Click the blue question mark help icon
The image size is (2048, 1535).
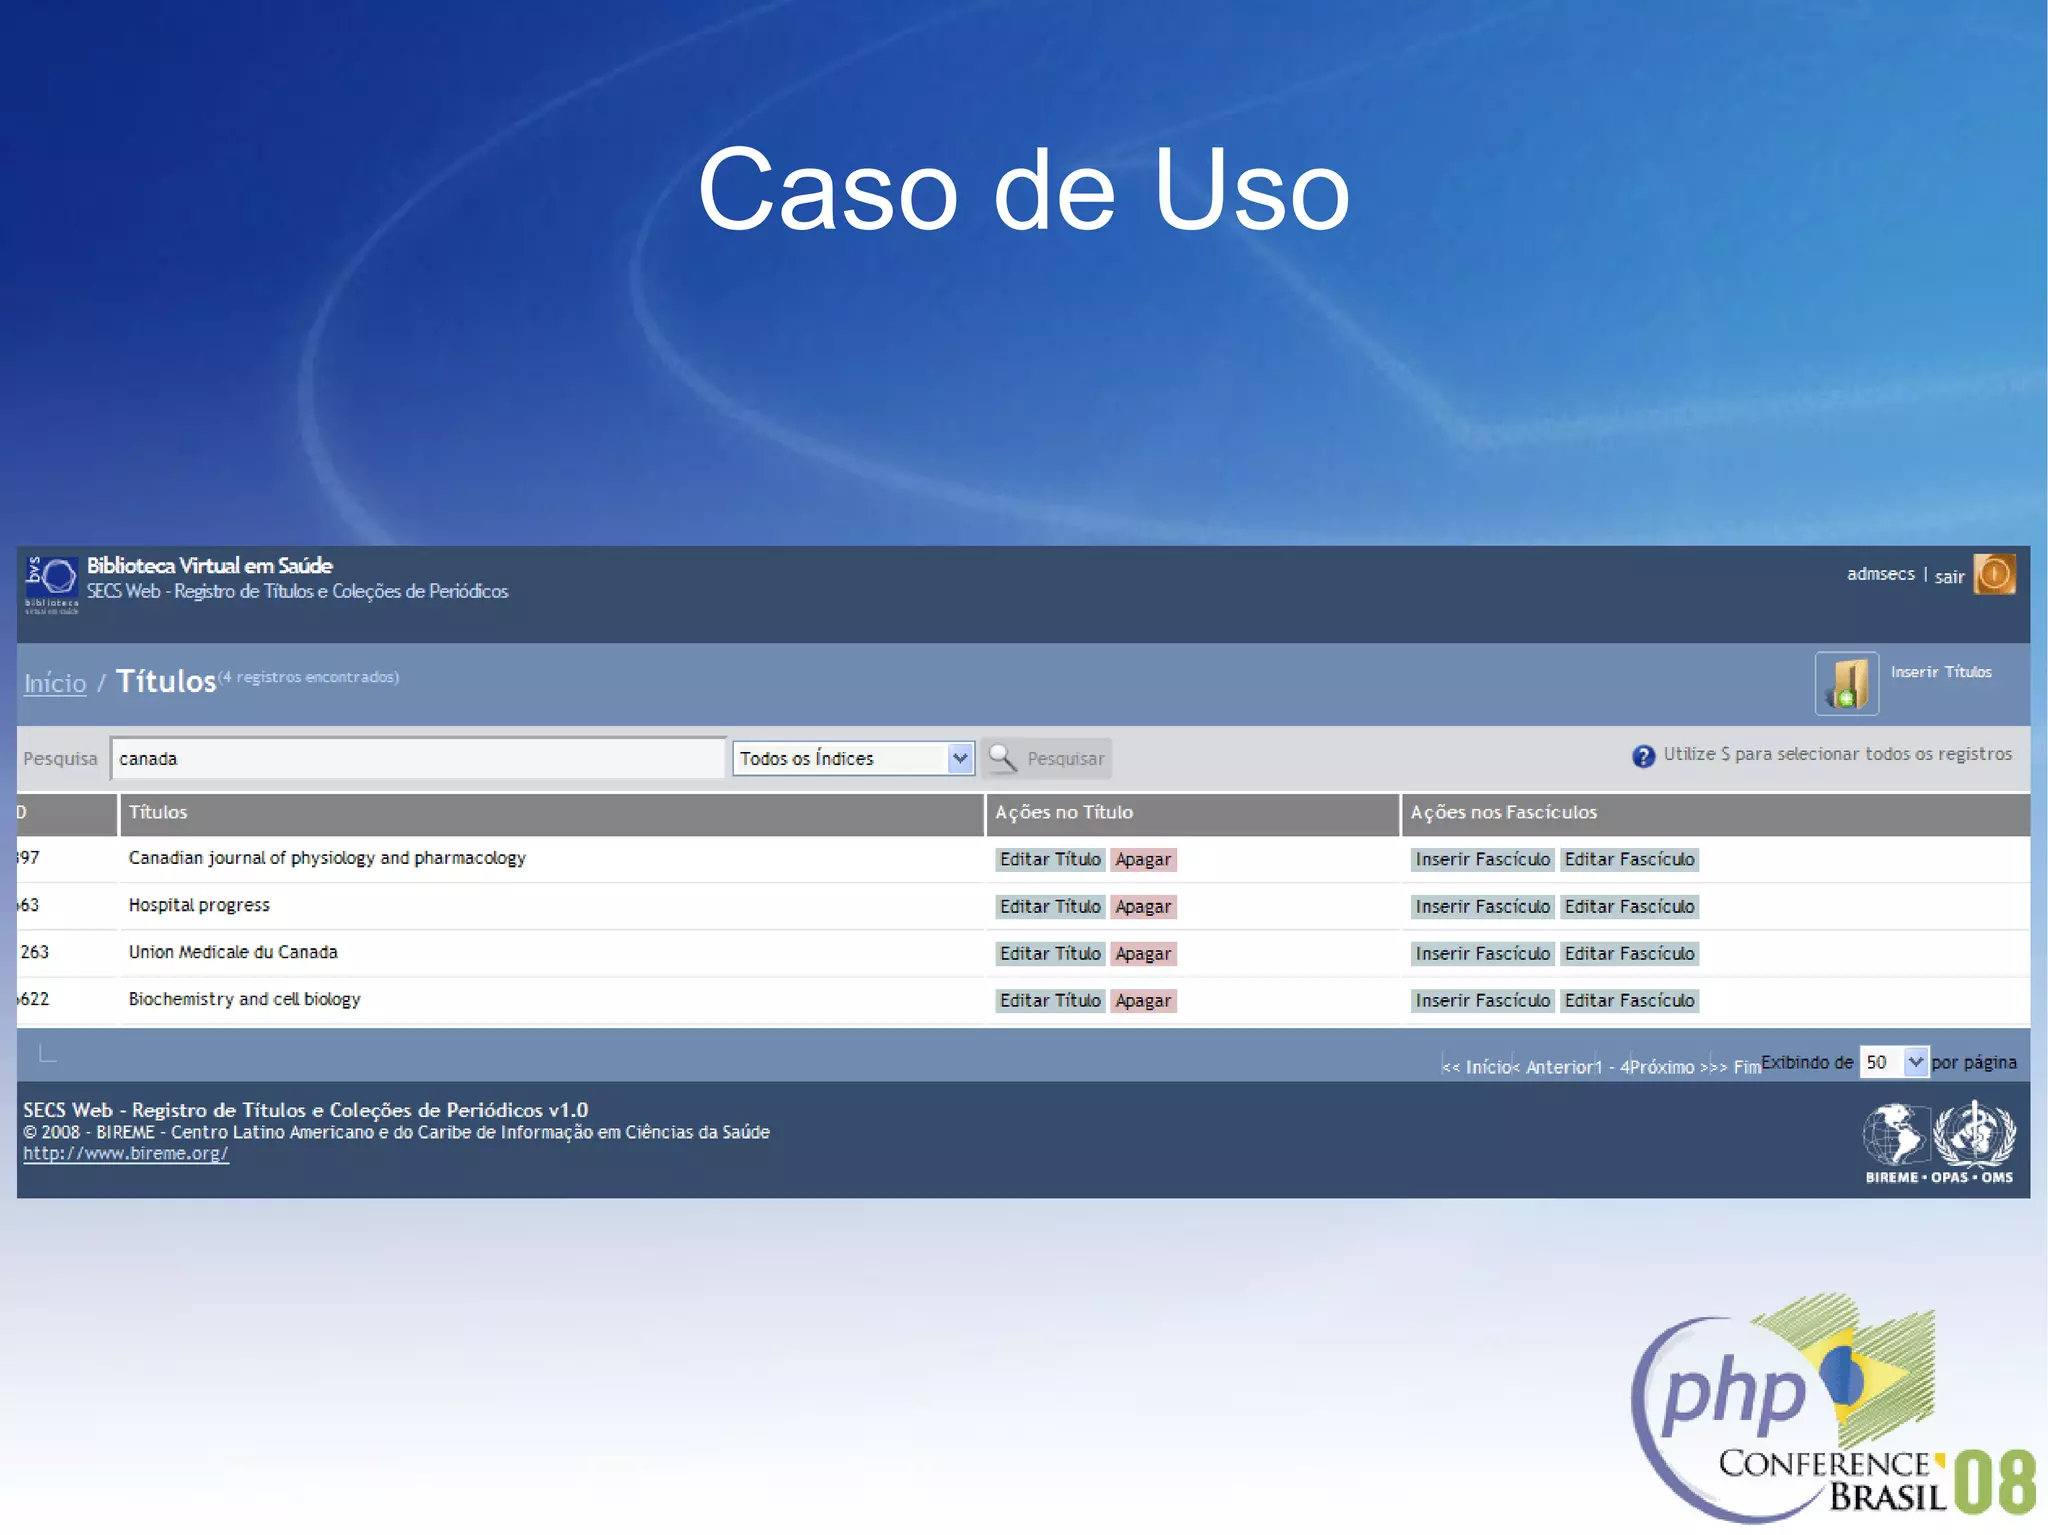click(x=1643, y=756)
